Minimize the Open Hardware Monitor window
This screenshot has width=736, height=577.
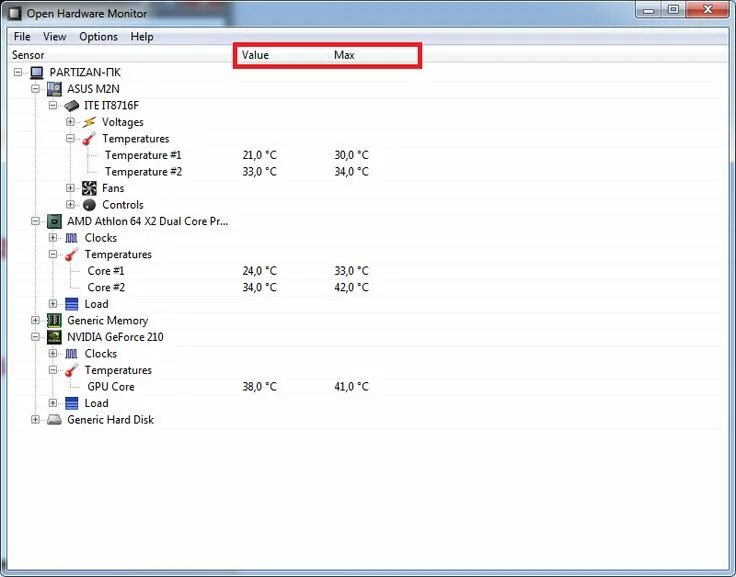[x=648, y=10]
